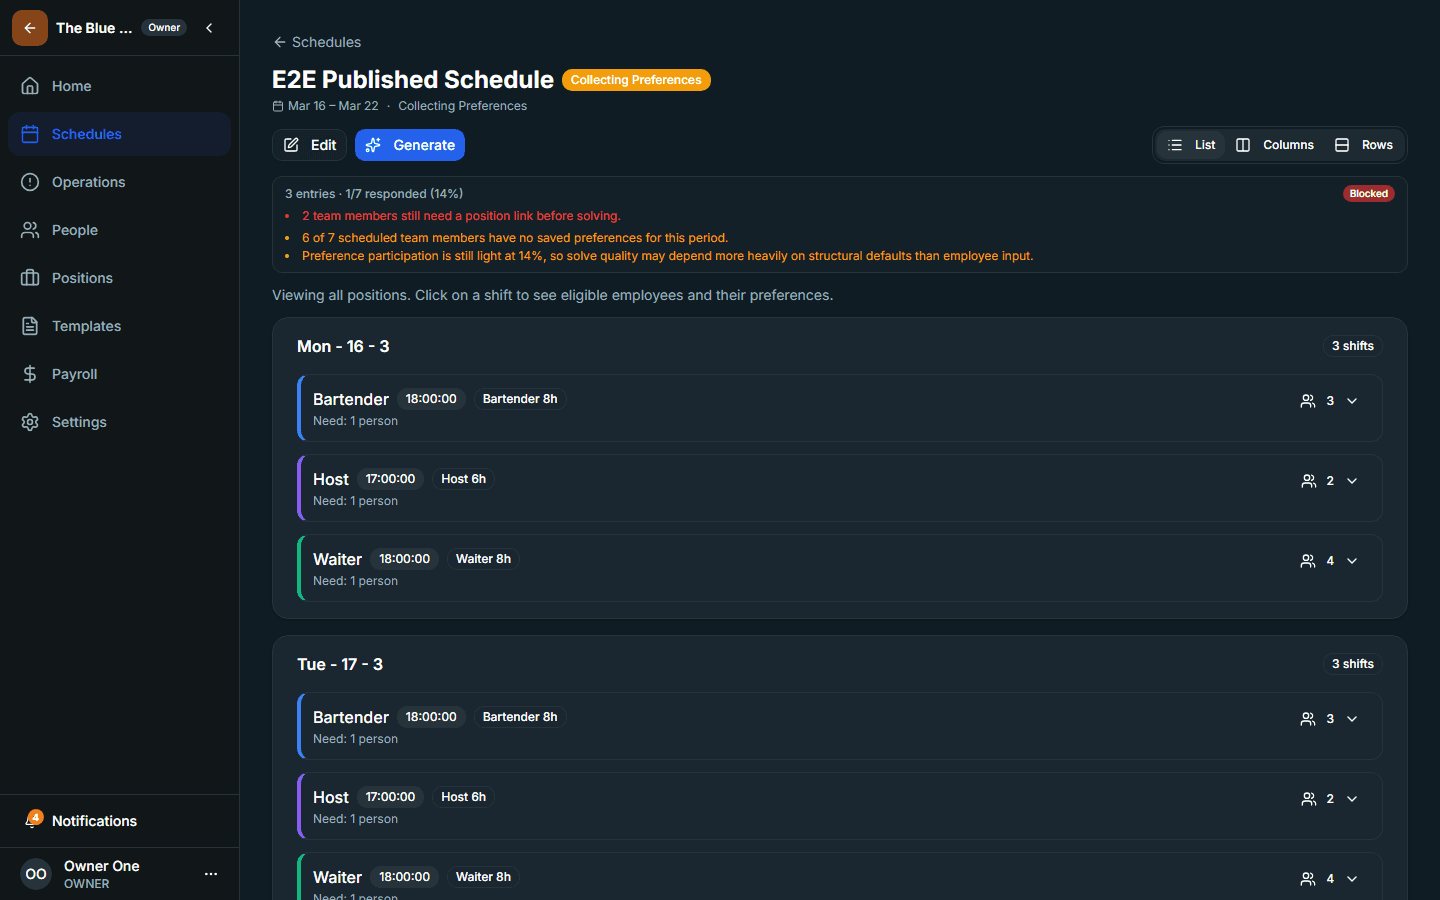Screen dimensions: 1440x900
Task: Click Monday's 'Host 6h' tag
Action: click(x=464, y=479)
